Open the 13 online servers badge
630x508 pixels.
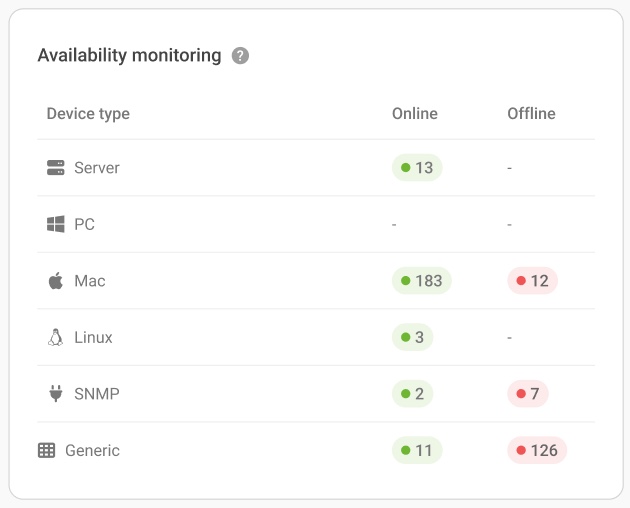tap(417, 168)
